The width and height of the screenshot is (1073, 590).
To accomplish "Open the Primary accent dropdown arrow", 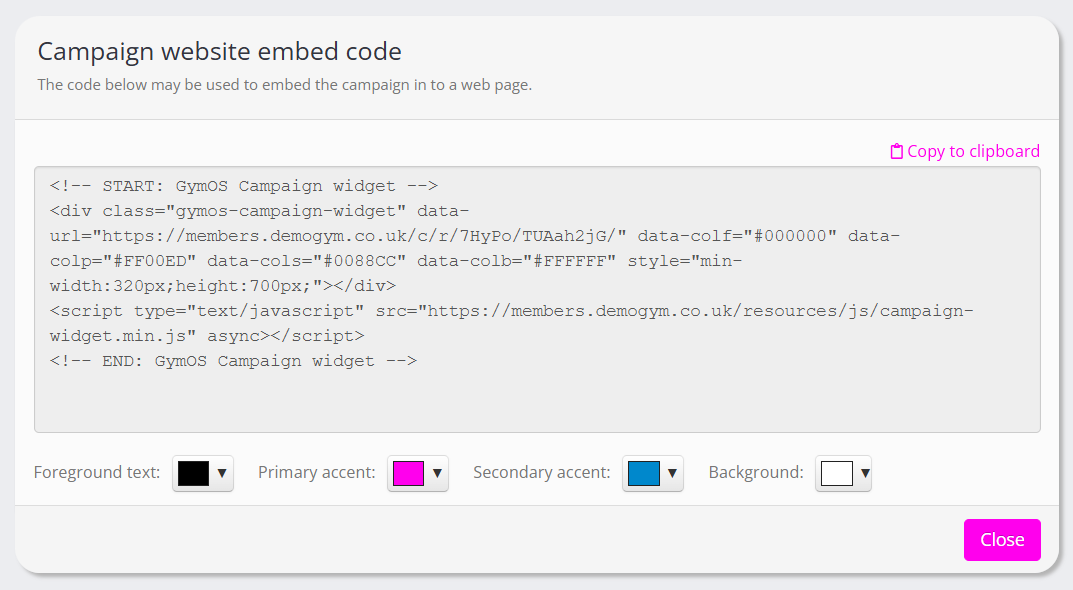I will 437,473.
